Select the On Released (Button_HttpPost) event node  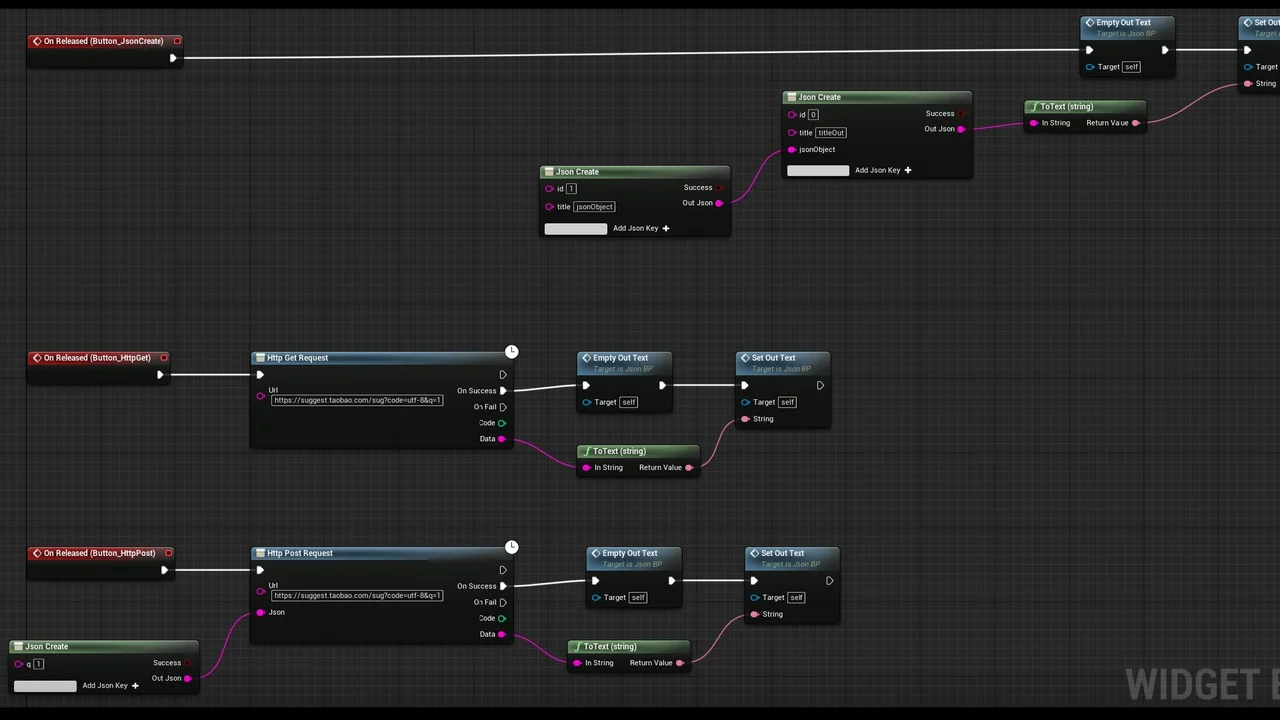99,553
